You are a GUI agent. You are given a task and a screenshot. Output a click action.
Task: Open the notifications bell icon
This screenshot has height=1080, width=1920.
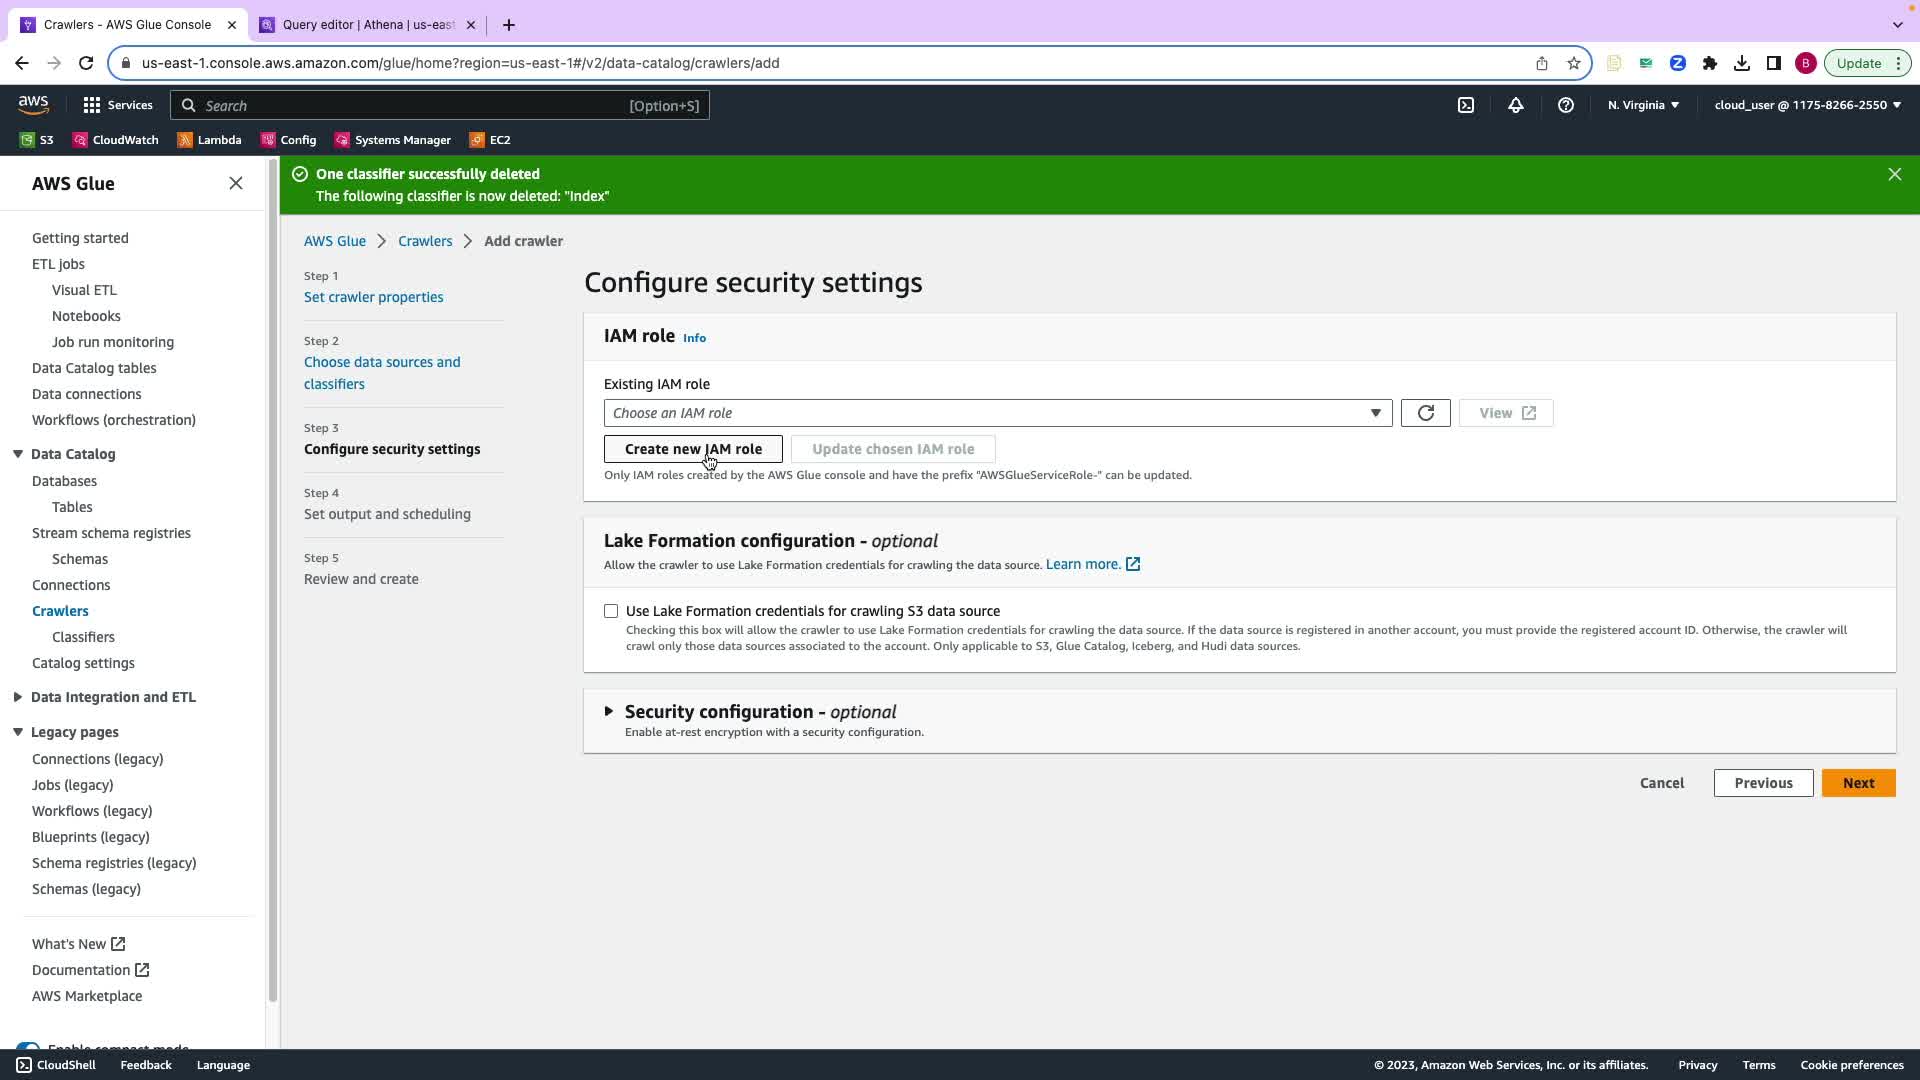point(1515,105)
